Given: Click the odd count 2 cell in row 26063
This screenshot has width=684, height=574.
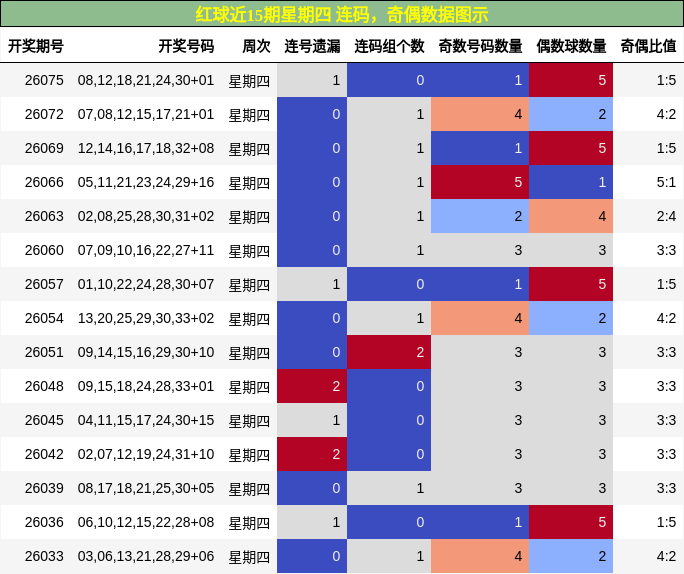Looking at the screenshot, I should (x=480, y=216).
